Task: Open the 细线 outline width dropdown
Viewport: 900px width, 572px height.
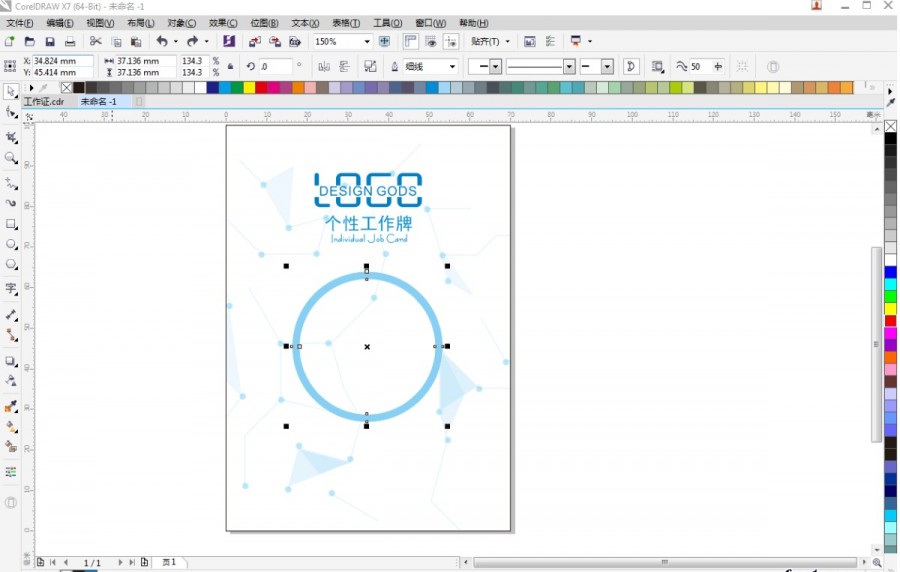Action: click(x=452, y=67)
